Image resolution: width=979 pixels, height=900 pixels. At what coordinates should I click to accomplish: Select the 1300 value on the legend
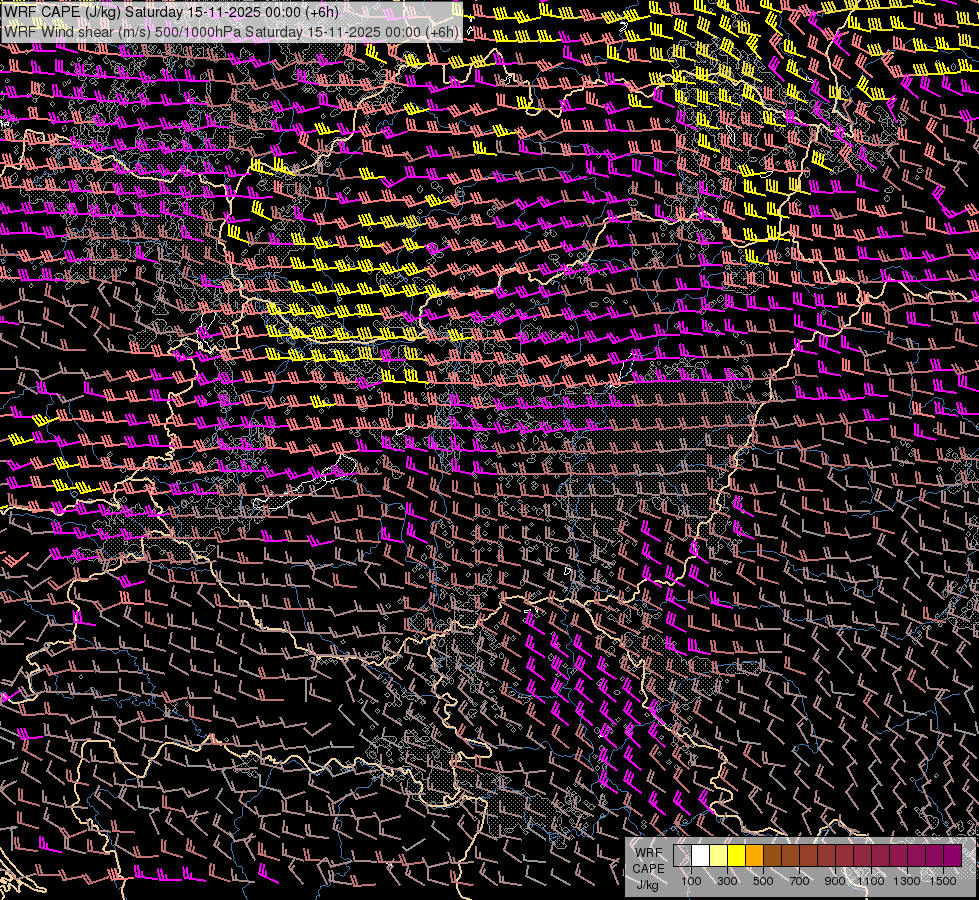[907, 881]
